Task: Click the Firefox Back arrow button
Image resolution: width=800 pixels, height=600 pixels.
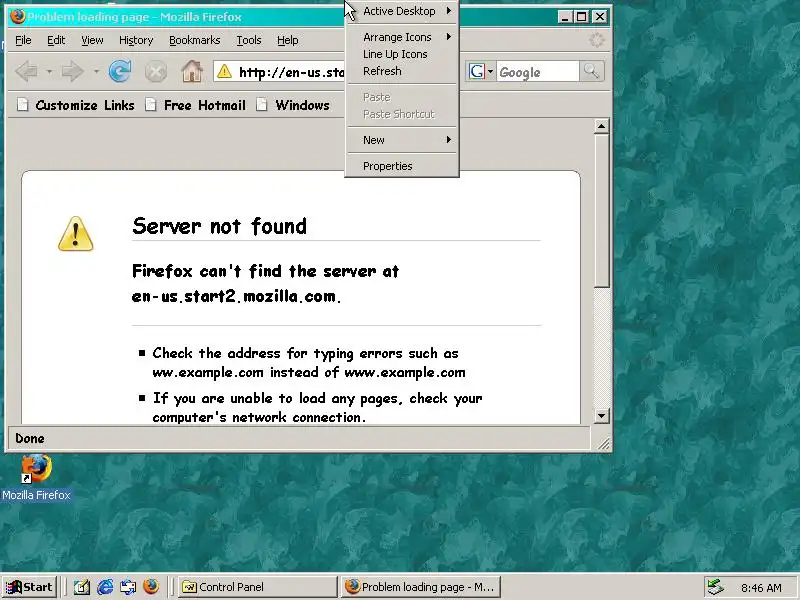Action: 27,71
